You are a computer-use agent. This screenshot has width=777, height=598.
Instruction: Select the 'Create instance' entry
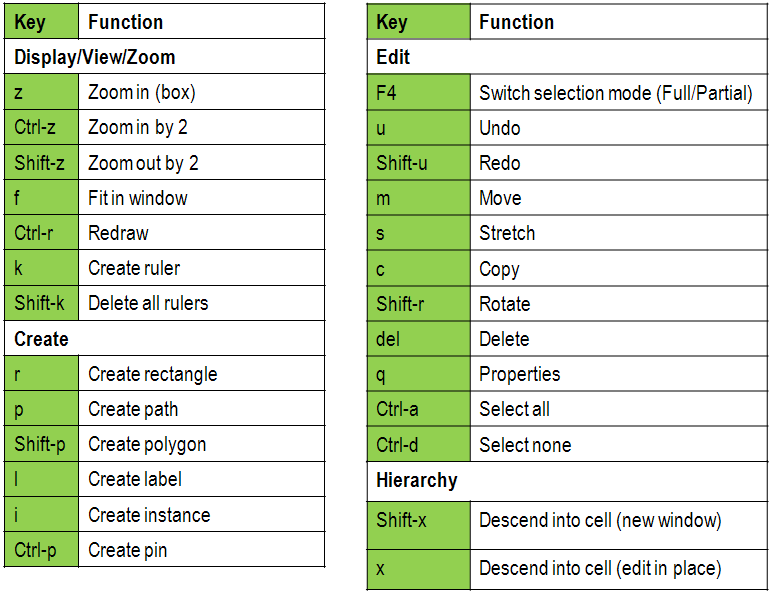pyautogui.click(x=149, y=515)
